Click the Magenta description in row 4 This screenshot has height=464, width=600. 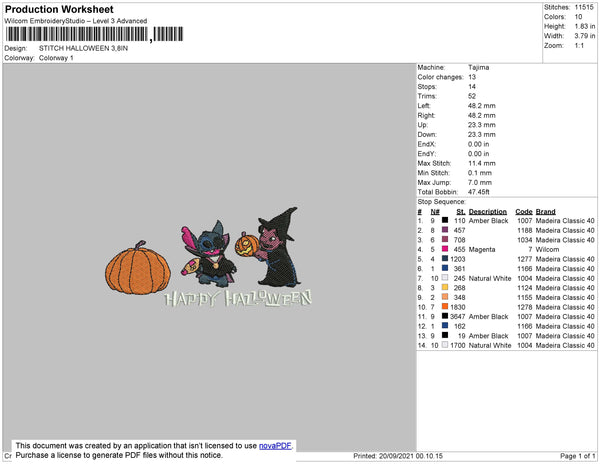coord(482,249)
